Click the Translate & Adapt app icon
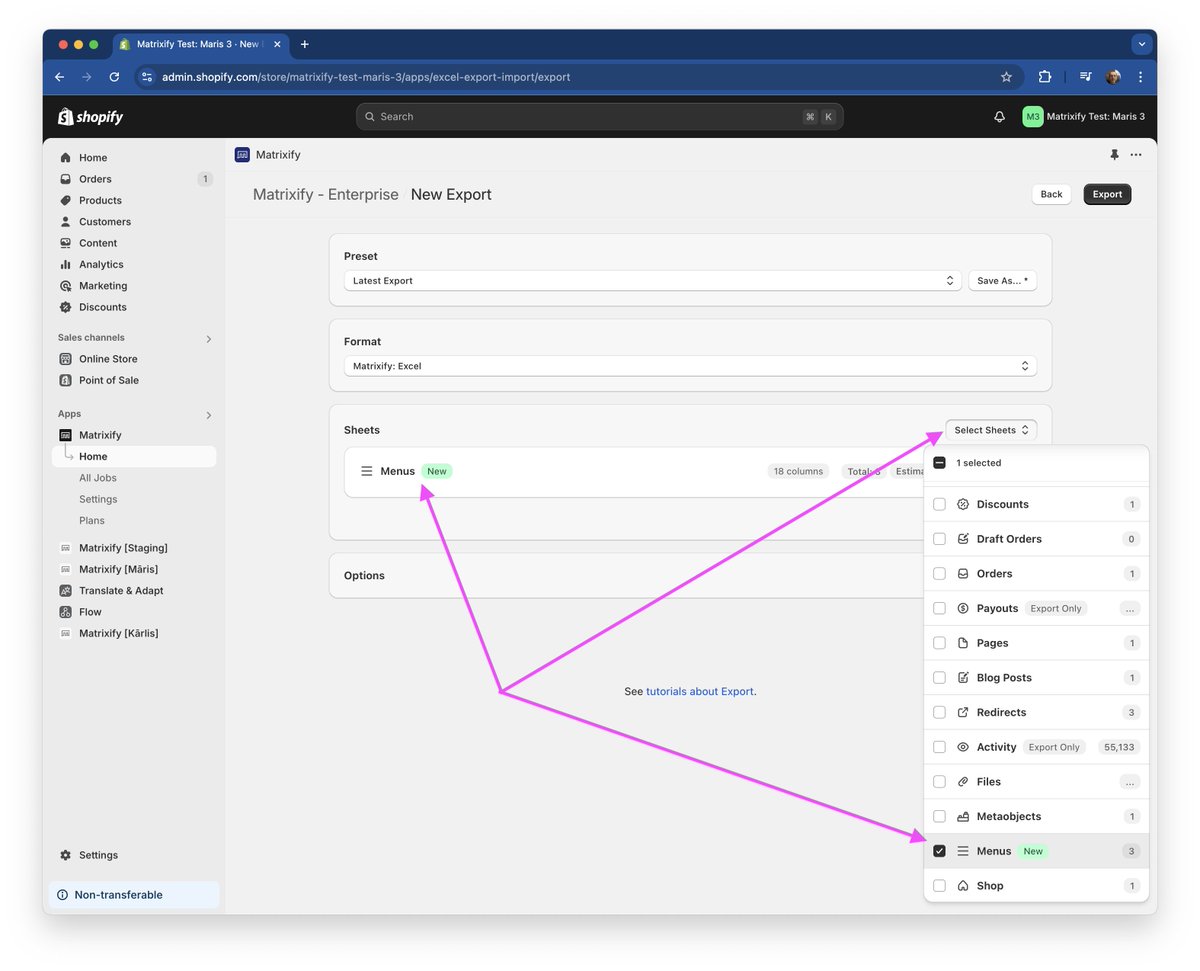This screenshot has height=971, width=1200. (66, 591)
